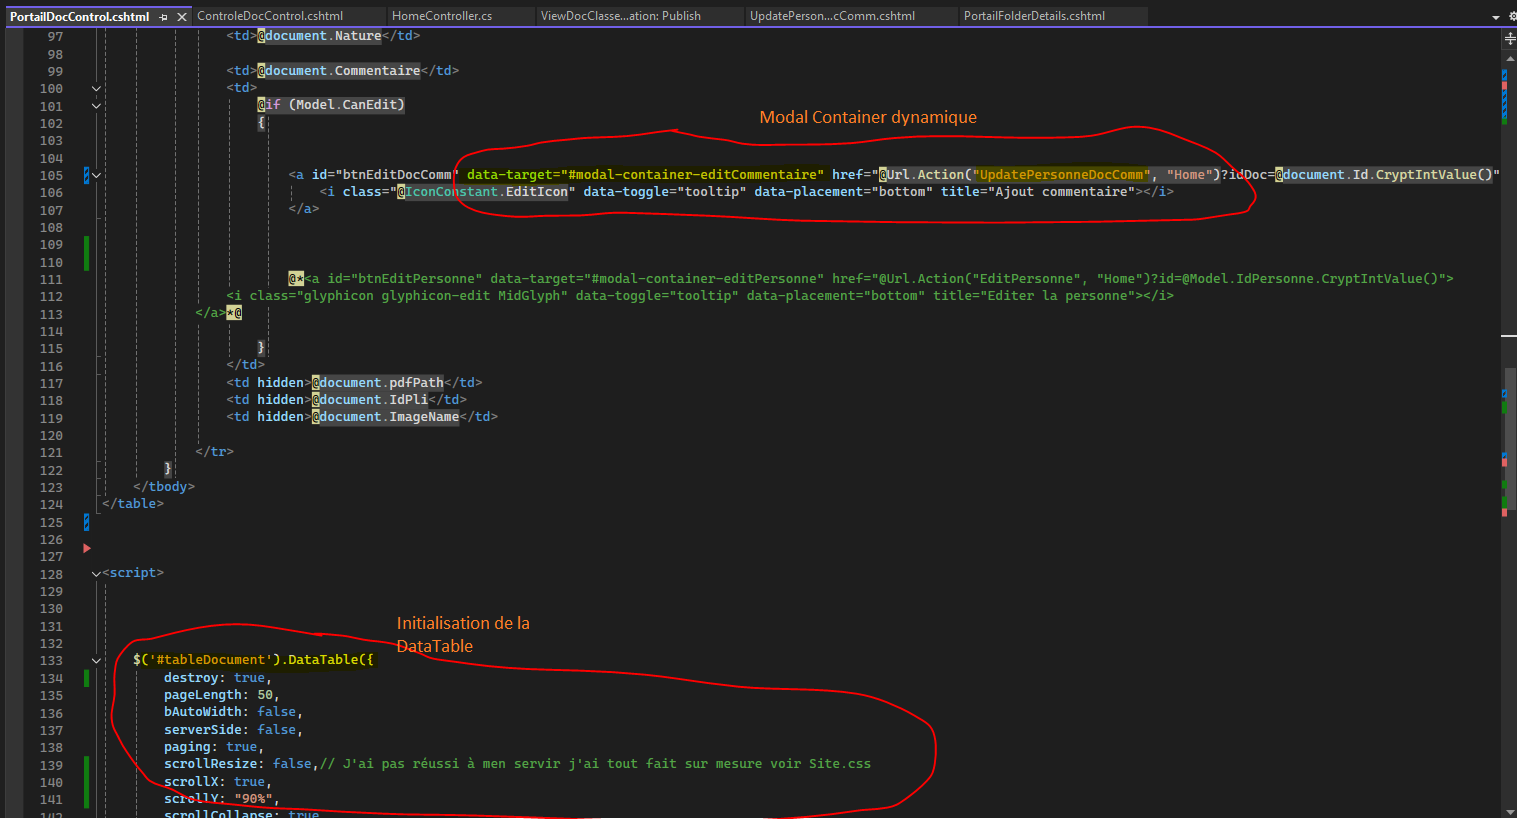1517x819 pixels.
Task: Click the green change bar at line 134
Action: pyautogui.click(x=86, y=678)
